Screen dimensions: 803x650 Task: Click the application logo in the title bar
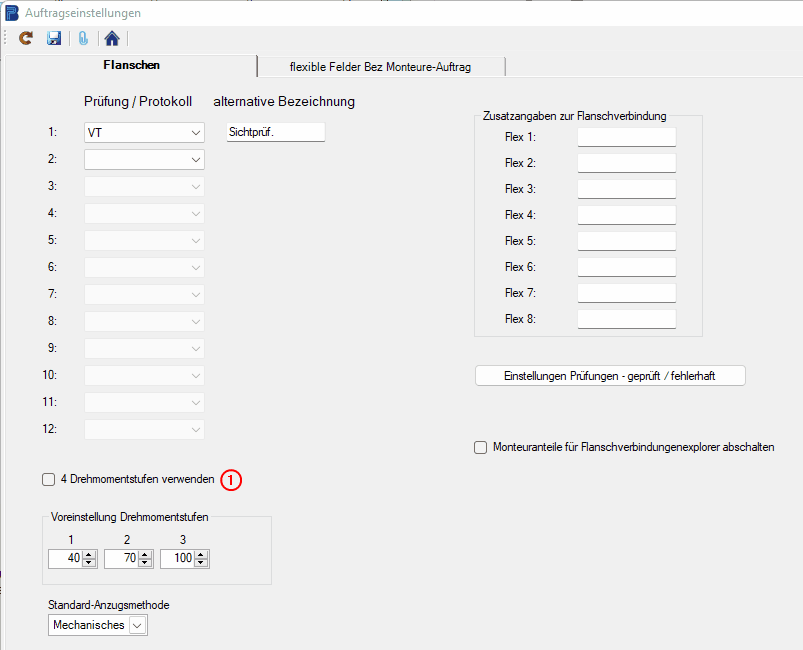(12, 13)
